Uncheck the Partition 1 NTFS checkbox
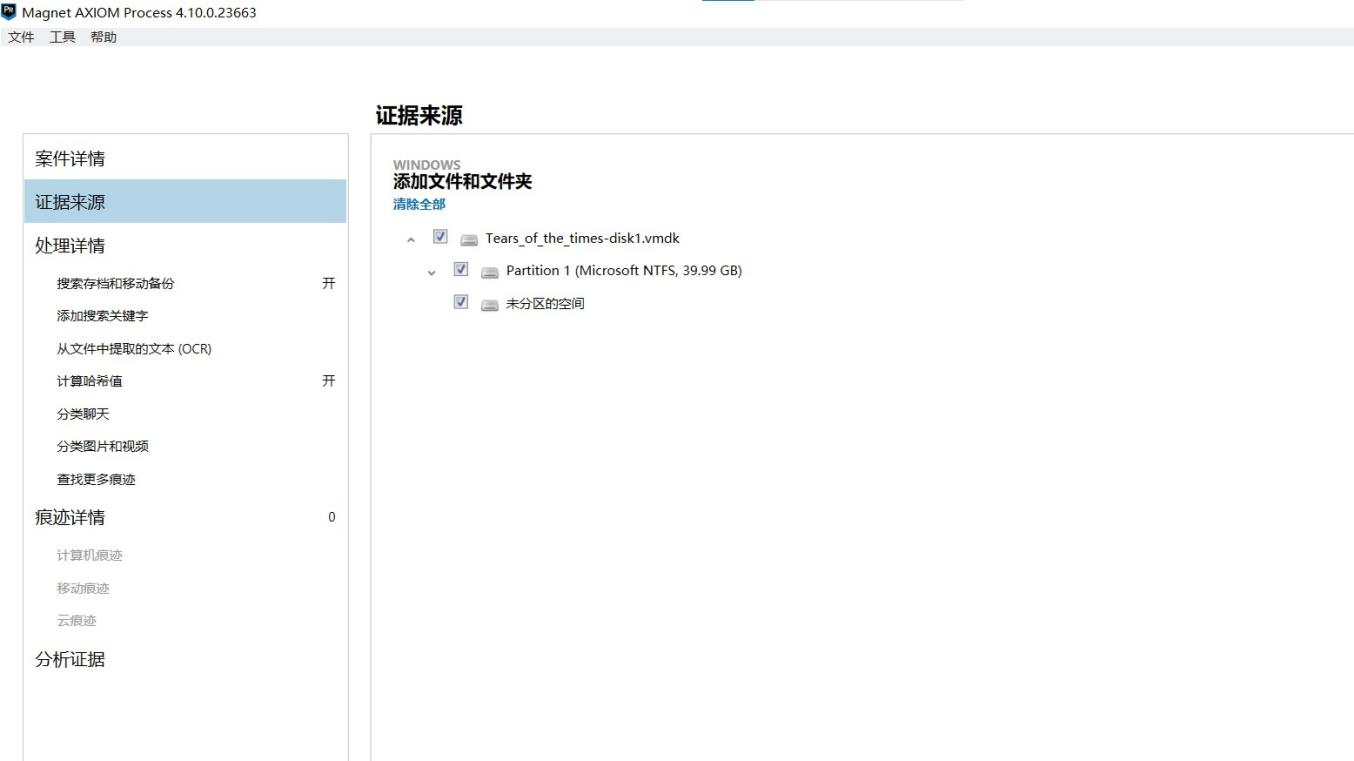 click(461, 269)
